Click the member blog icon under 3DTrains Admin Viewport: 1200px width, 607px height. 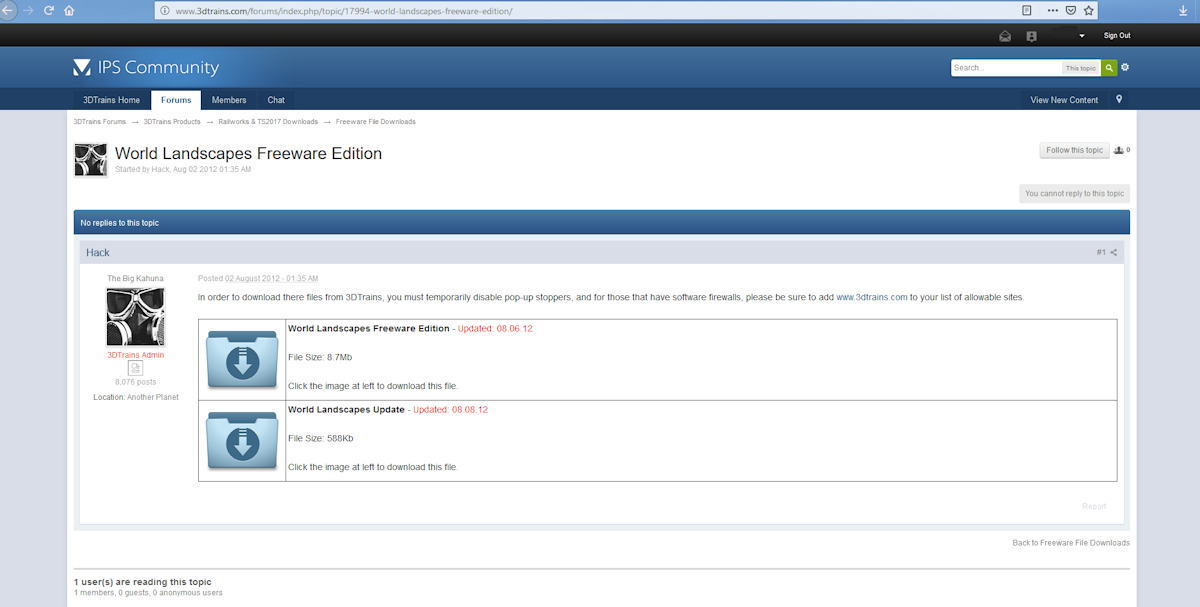pos(136,368)
